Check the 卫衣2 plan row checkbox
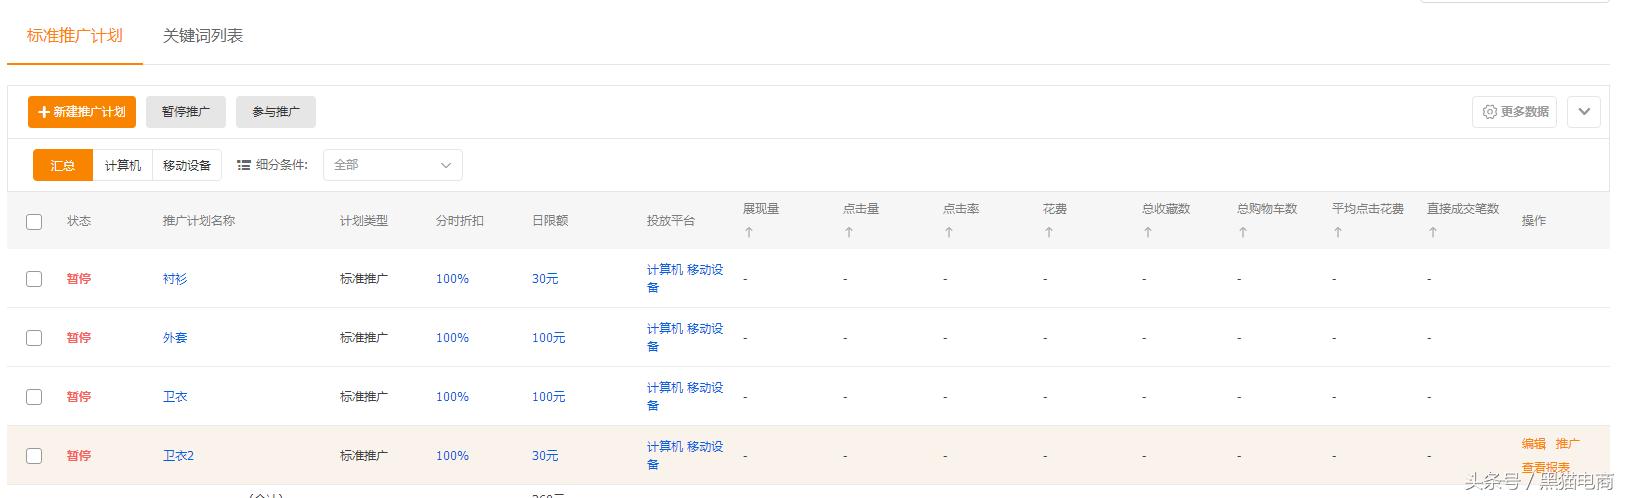Screen dimensions: 1626x498 coord(34,456)
